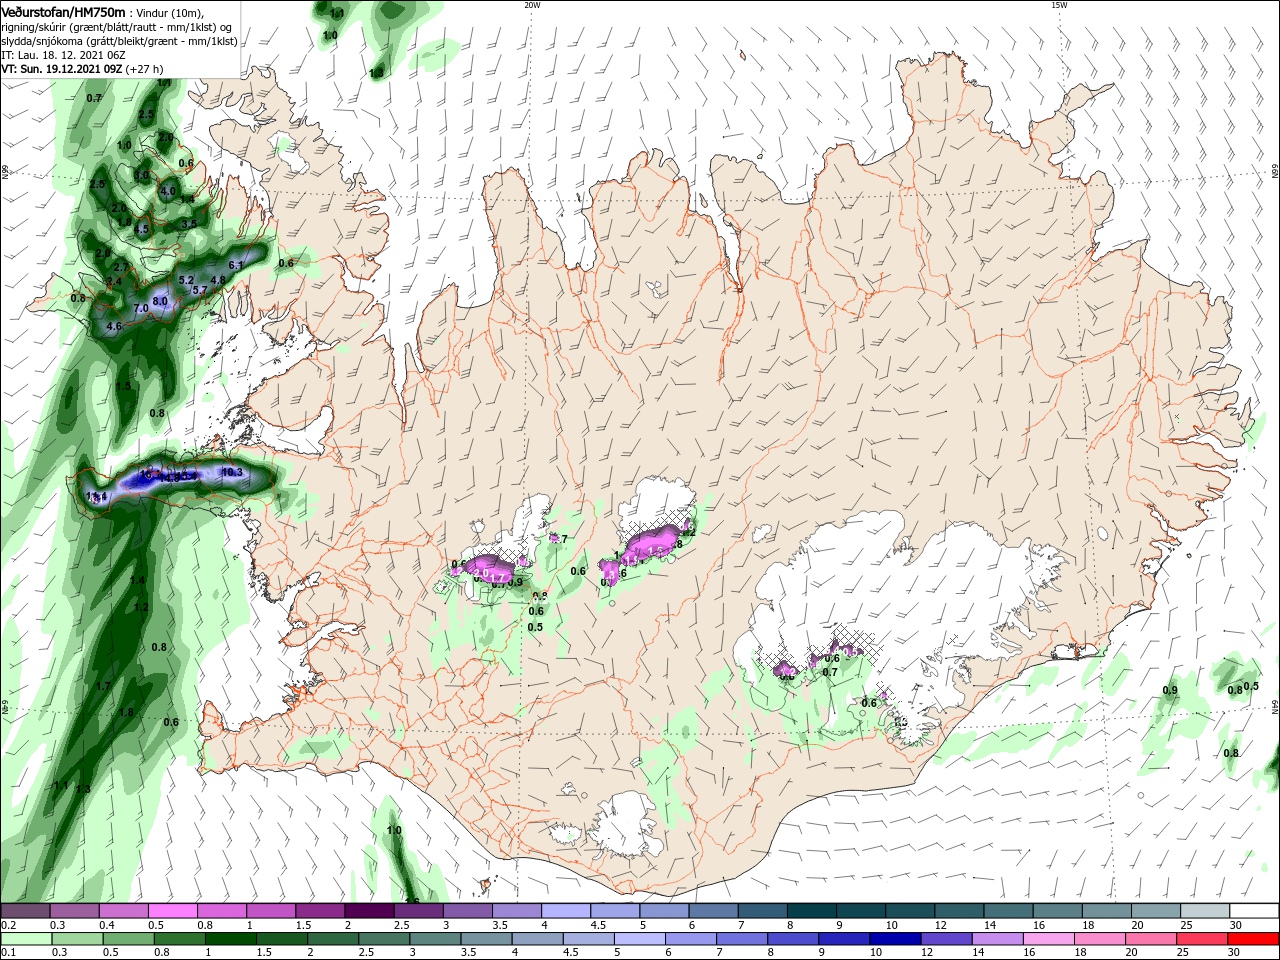Pick the dark teal snow swatch starting at 8

point(812,910)
